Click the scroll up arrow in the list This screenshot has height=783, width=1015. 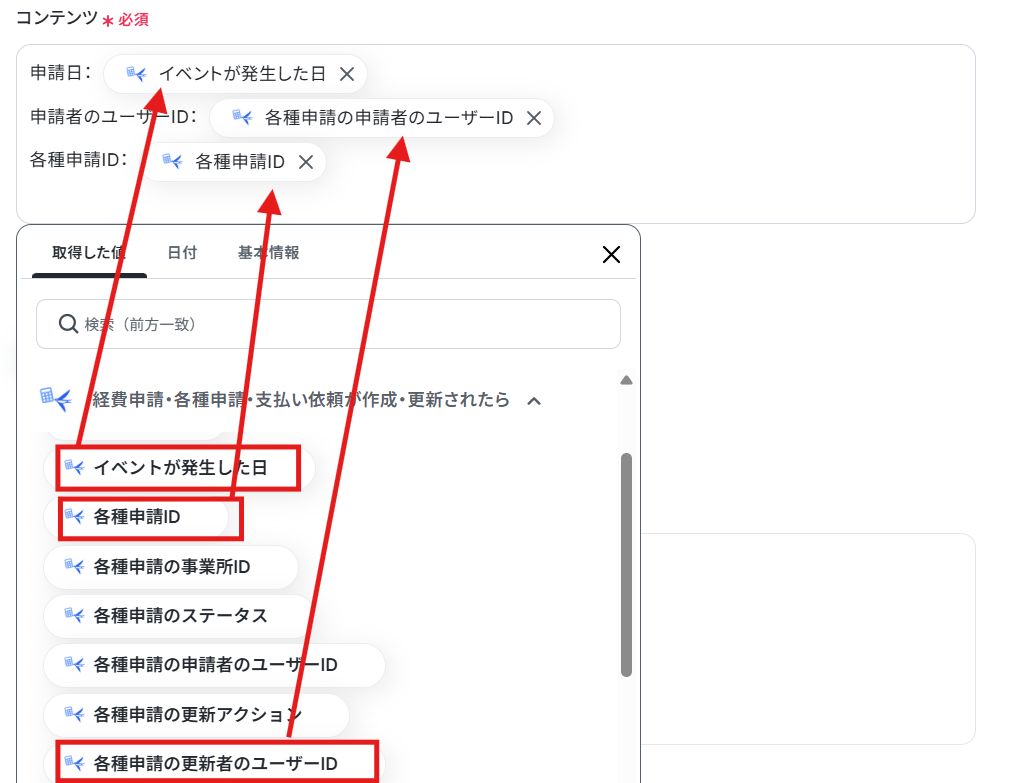tap(626, 380)
